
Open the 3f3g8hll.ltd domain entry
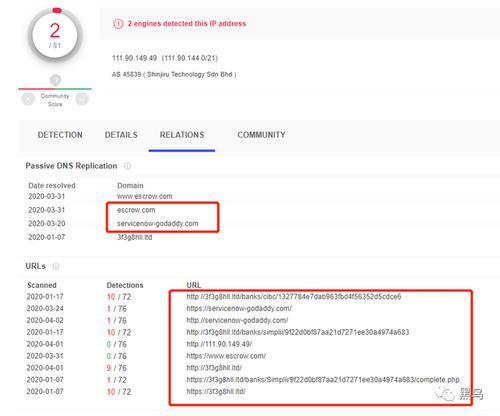pyautogui.click(x=135, y=237)
